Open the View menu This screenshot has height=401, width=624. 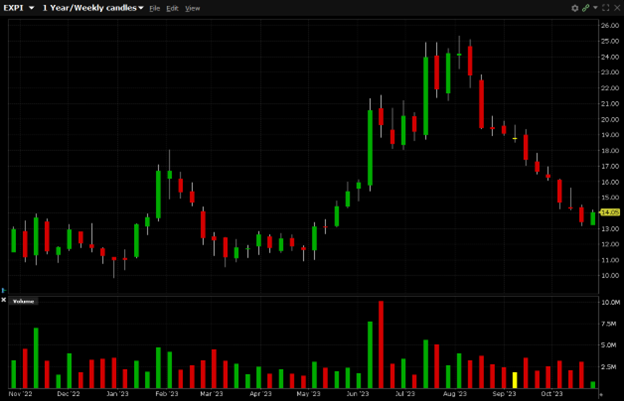coord(193,8)
